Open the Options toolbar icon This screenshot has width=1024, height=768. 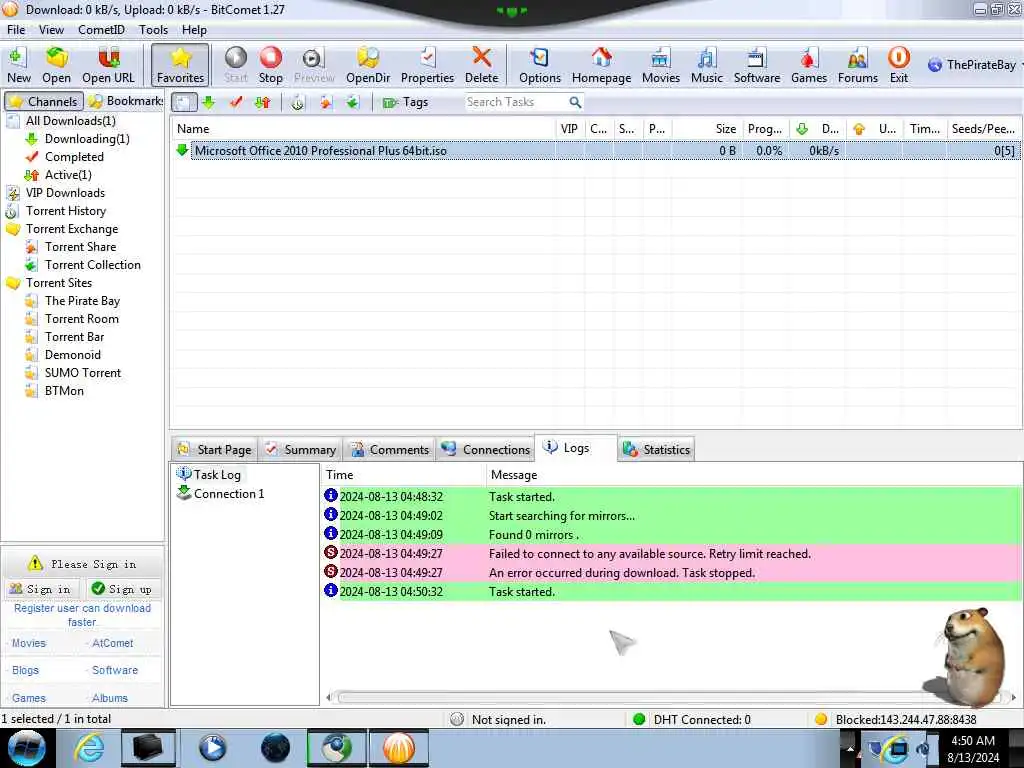(539, 65)
